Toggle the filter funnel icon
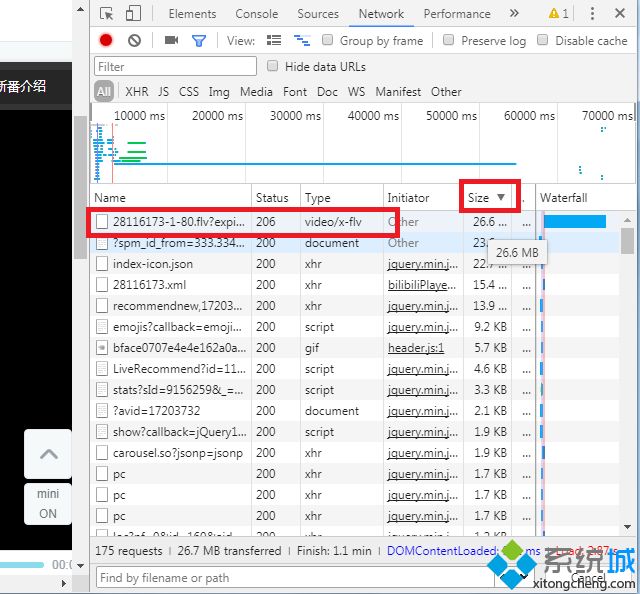Image resolution: width=640 pixels, height=594 pixels. tap(199, 40)
